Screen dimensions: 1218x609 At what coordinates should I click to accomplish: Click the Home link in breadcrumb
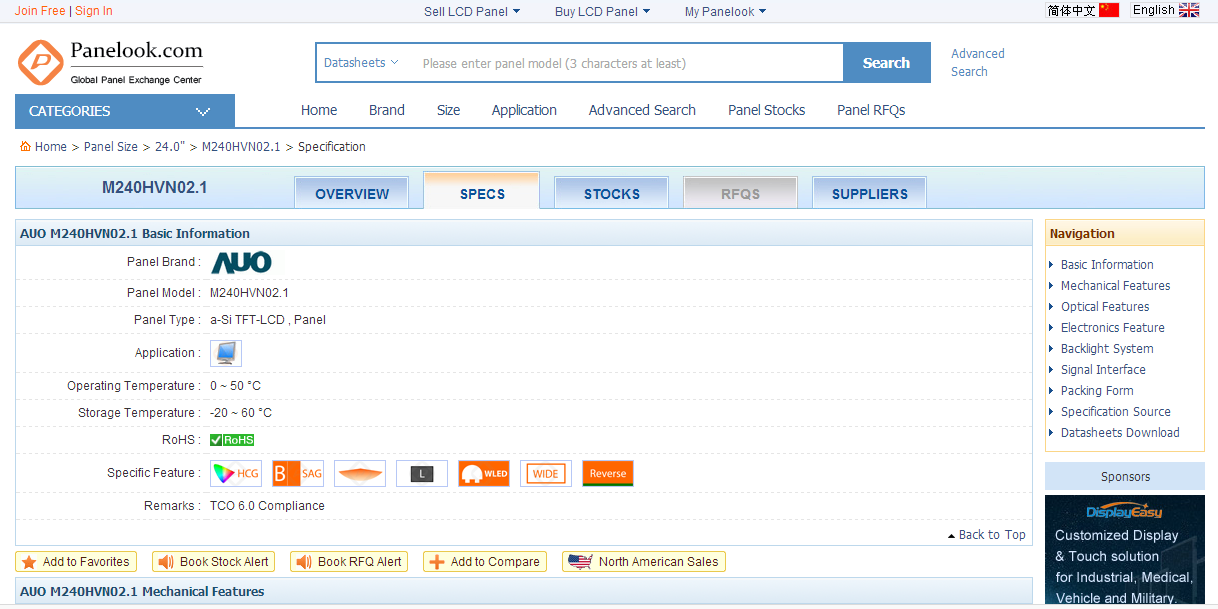(51, 147)
